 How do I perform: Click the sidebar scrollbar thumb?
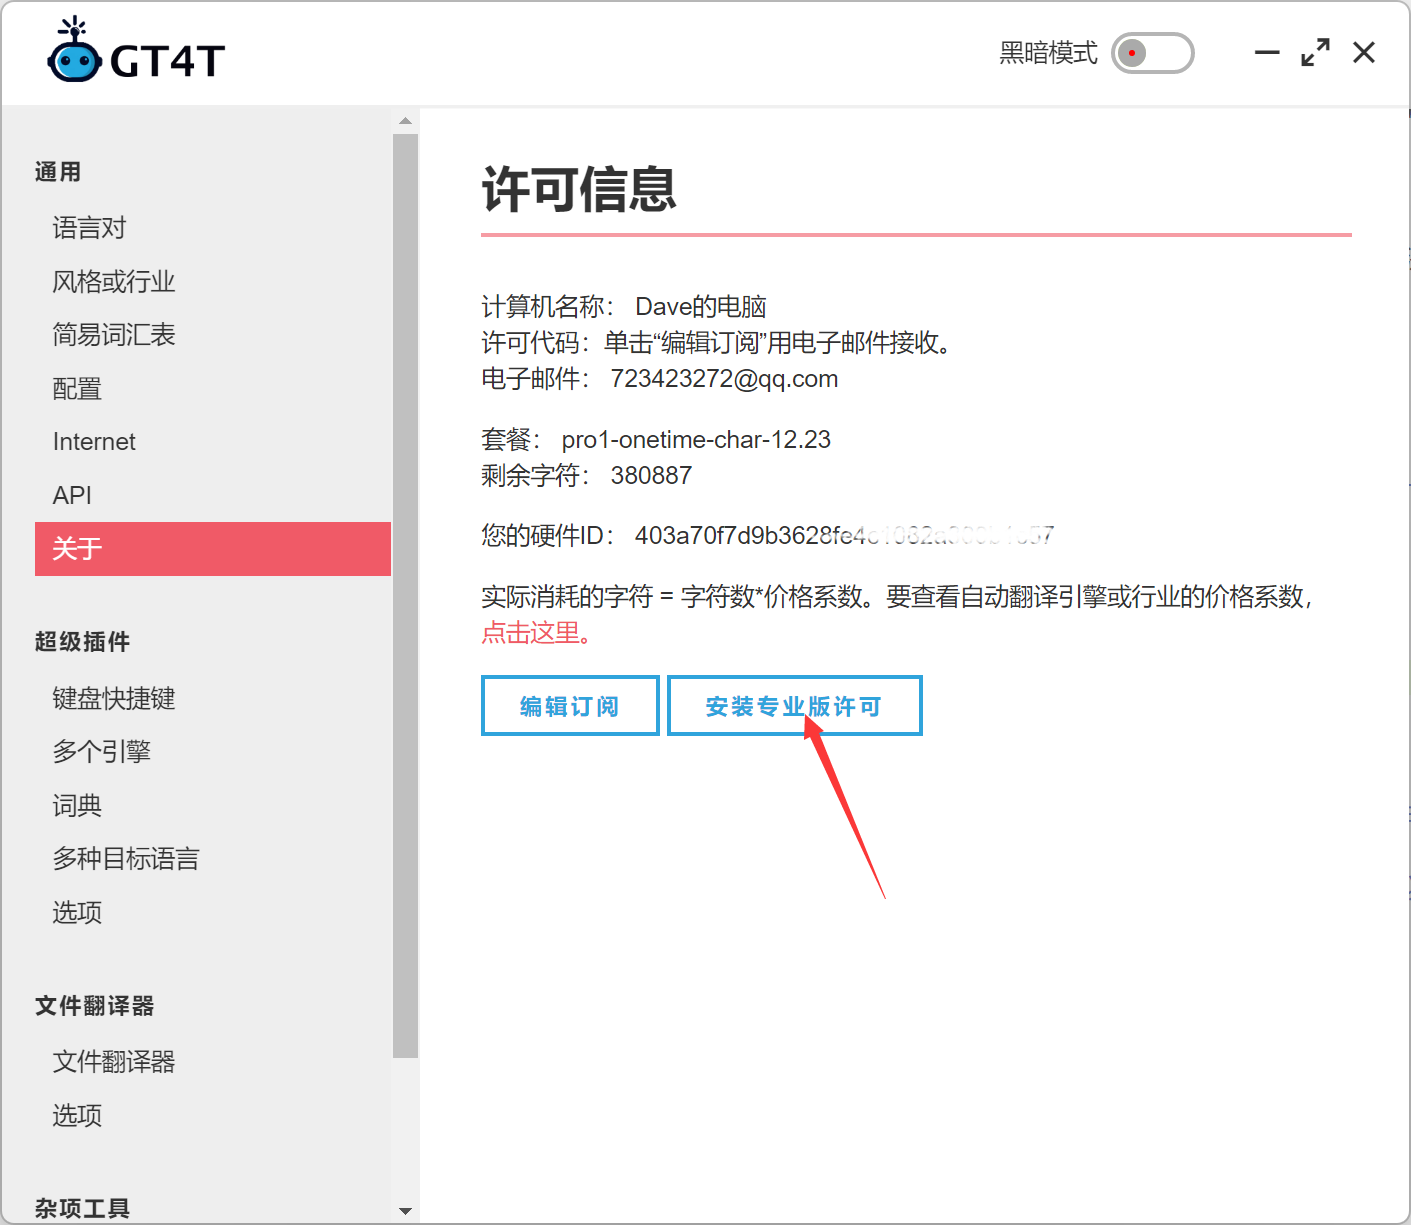405,595
